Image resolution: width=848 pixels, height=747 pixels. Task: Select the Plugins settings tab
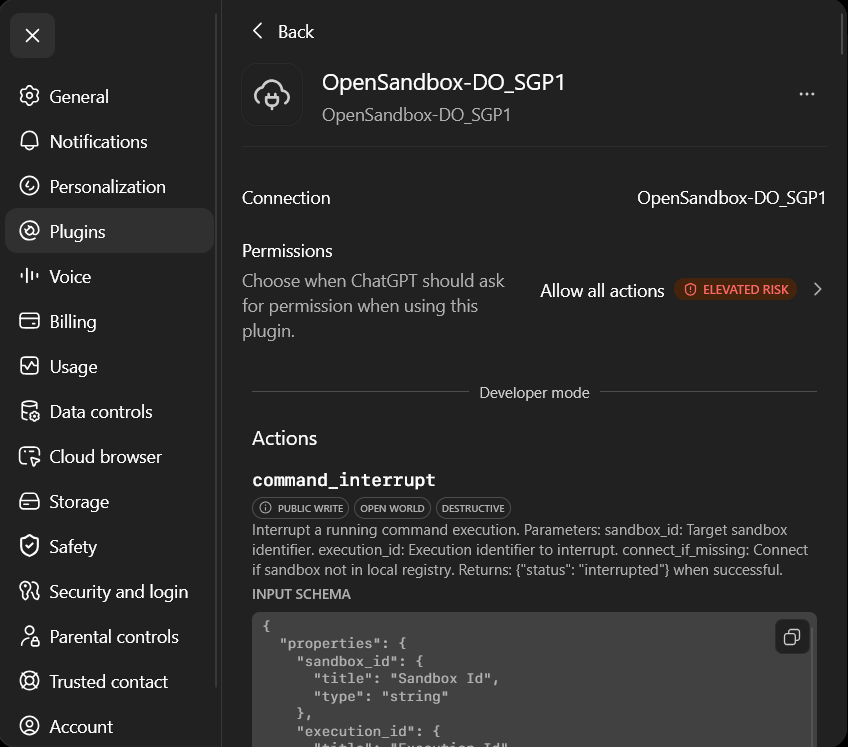109,231
